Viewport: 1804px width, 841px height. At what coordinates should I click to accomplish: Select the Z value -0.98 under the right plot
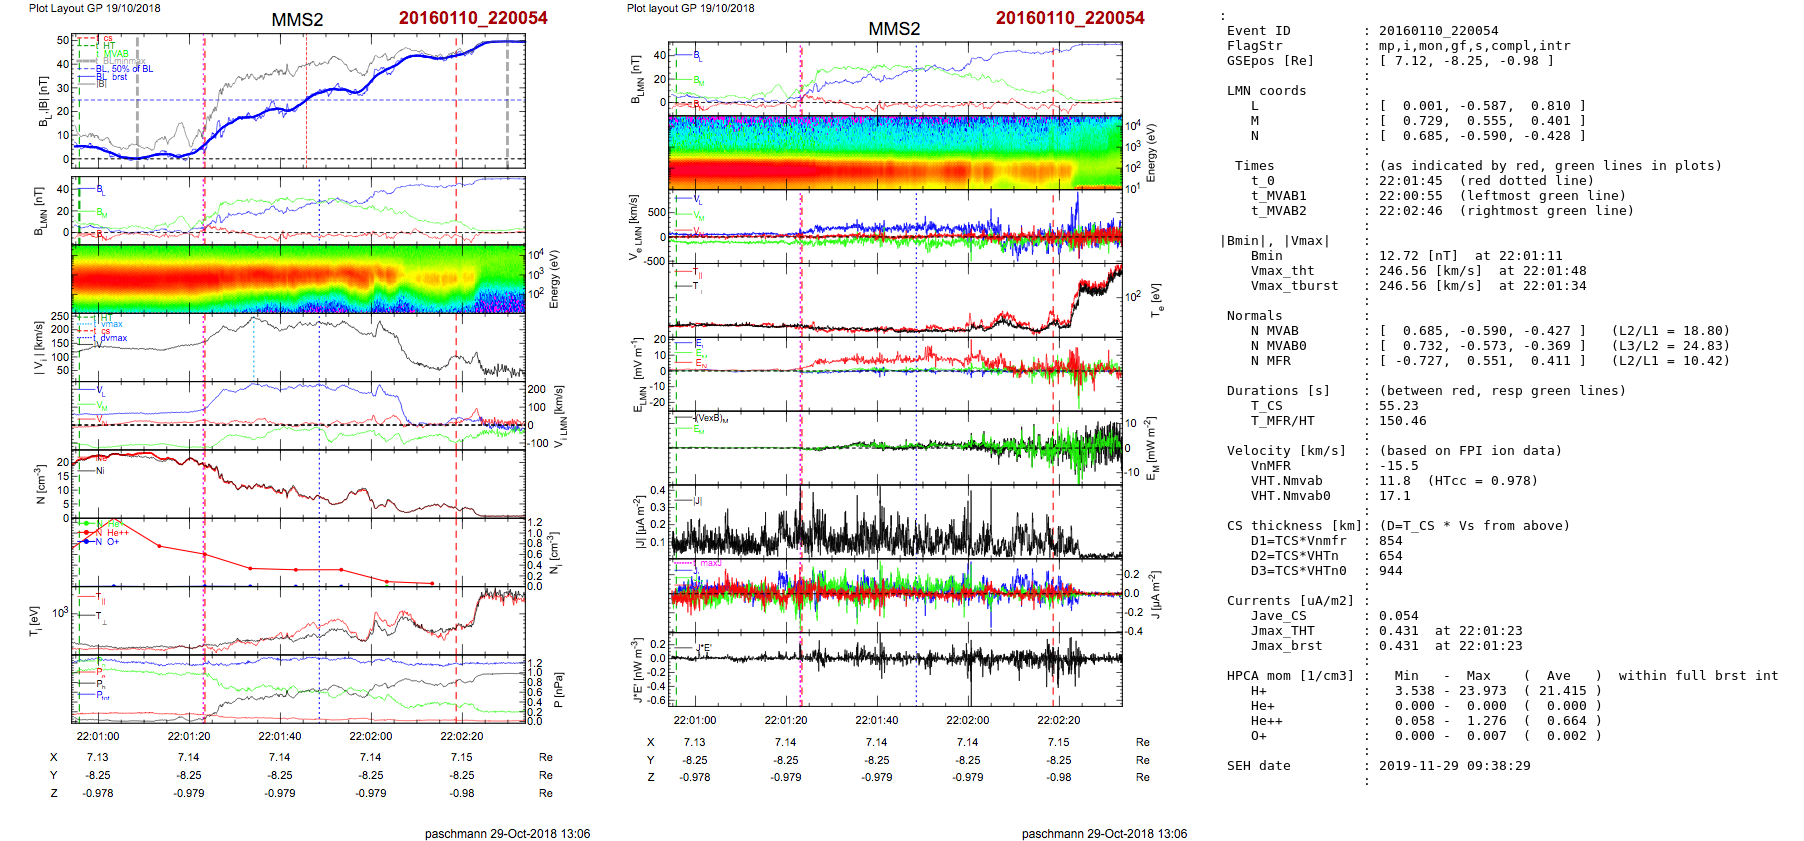pyautogui.click(x=1058, y=777)
